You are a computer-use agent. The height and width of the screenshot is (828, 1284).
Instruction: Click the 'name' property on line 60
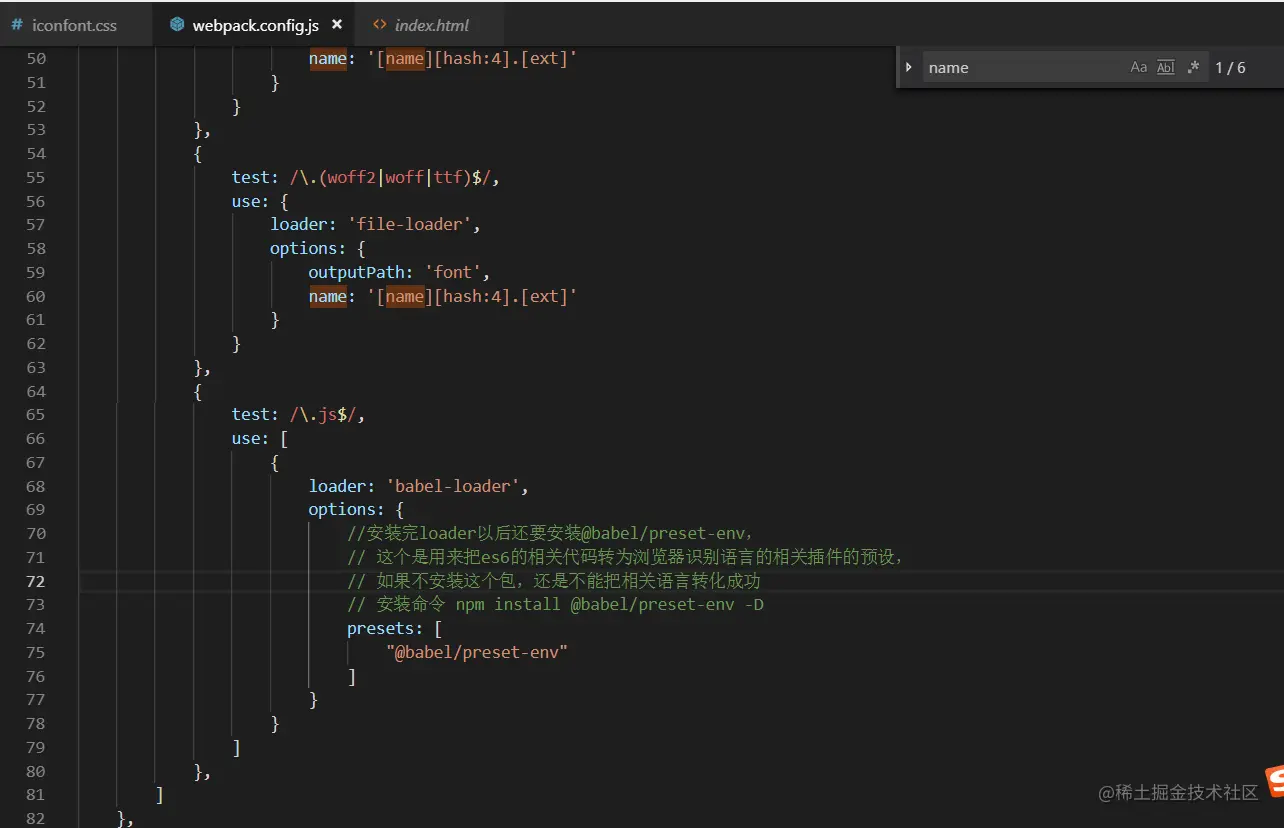pos(327,296)
